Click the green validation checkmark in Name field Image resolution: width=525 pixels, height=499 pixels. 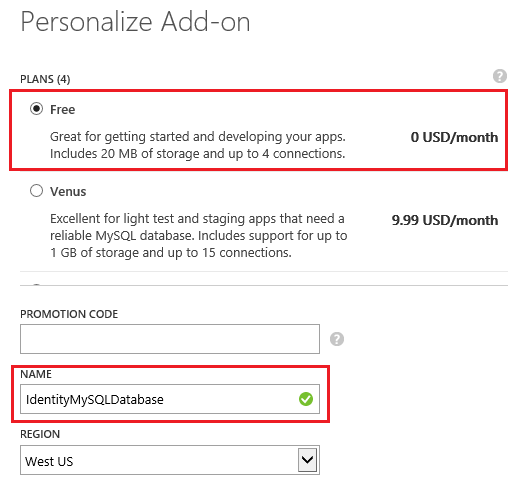tap(306, 399)
